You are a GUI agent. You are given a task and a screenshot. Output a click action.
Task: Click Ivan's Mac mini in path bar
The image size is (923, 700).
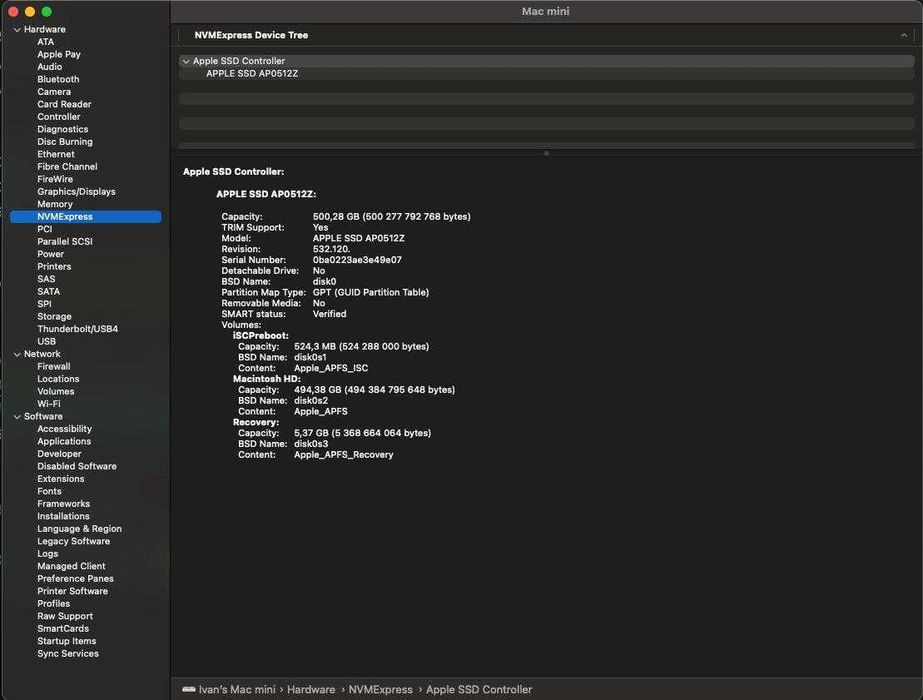click(x=237, y=689)
